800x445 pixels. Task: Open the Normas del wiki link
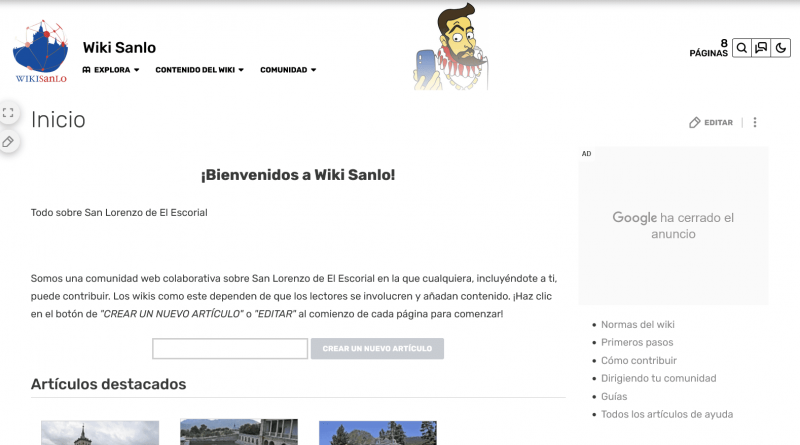pos(637,324)
